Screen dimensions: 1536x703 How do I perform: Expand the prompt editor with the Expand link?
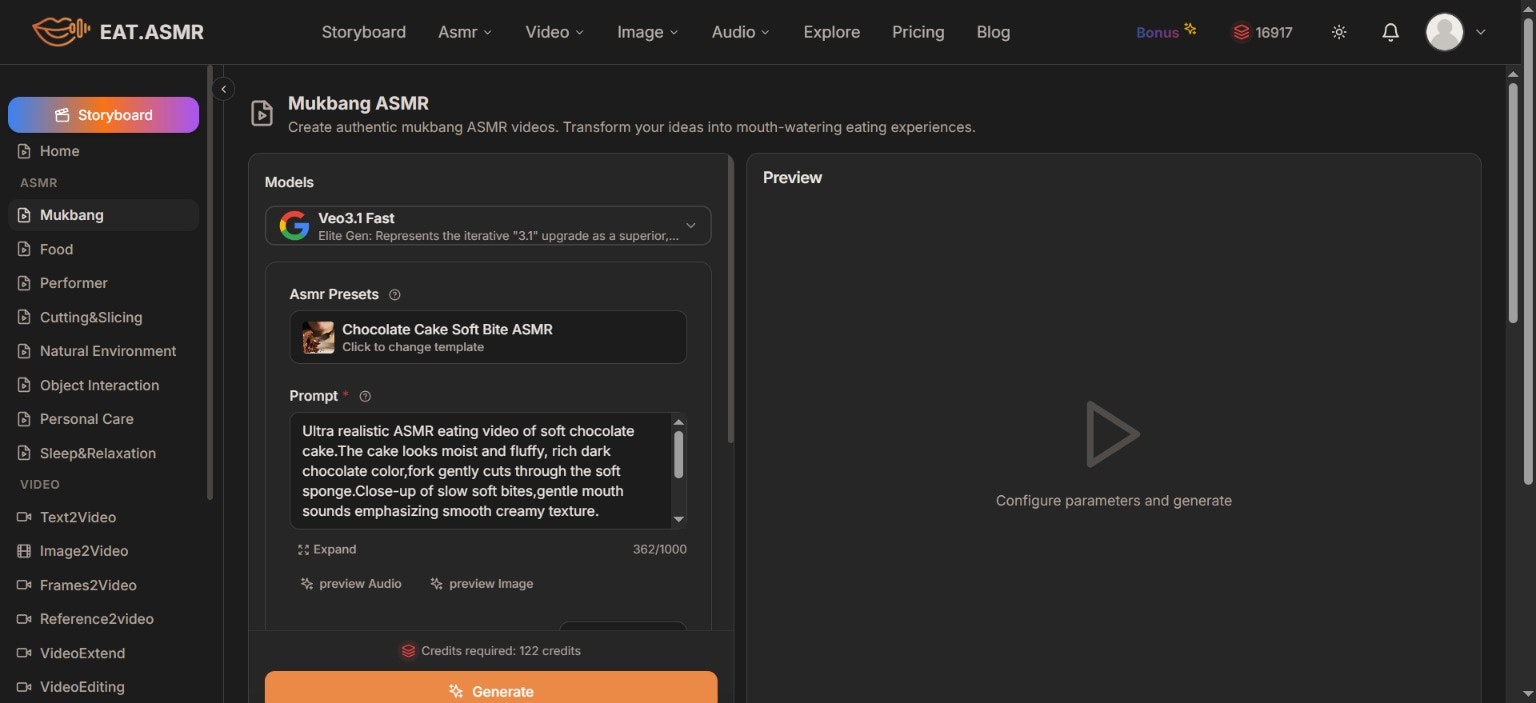[x=327, y=549]
